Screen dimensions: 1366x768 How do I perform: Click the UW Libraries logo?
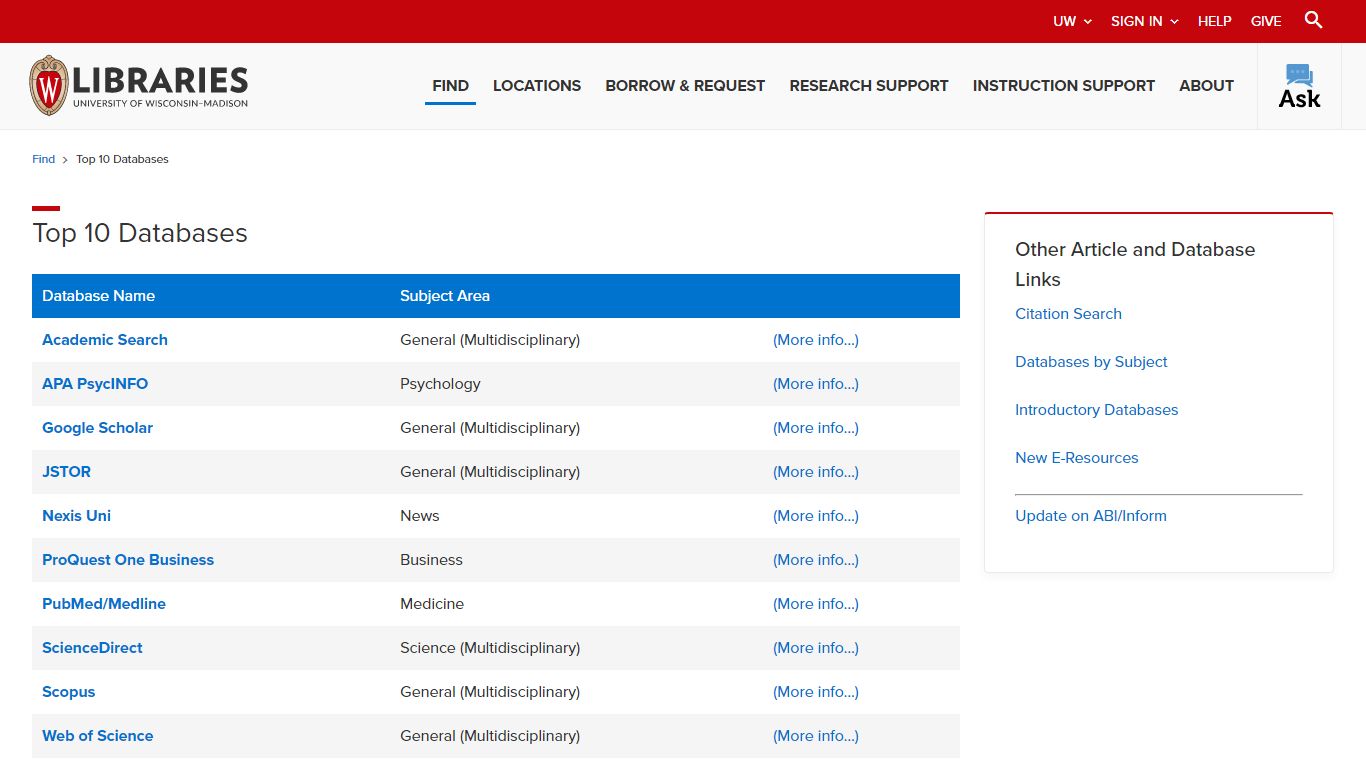pos(139,86)
